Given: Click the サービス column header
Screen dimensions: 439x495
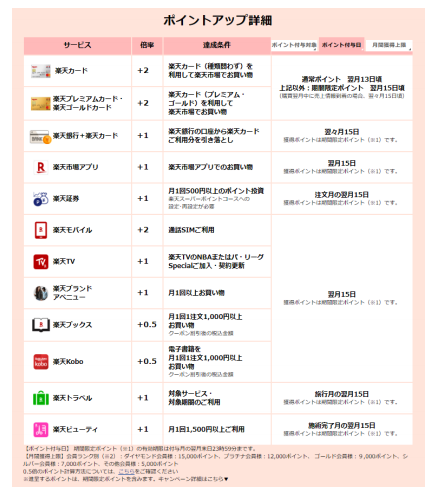Looking at the screenshot, I should point(77,45).
